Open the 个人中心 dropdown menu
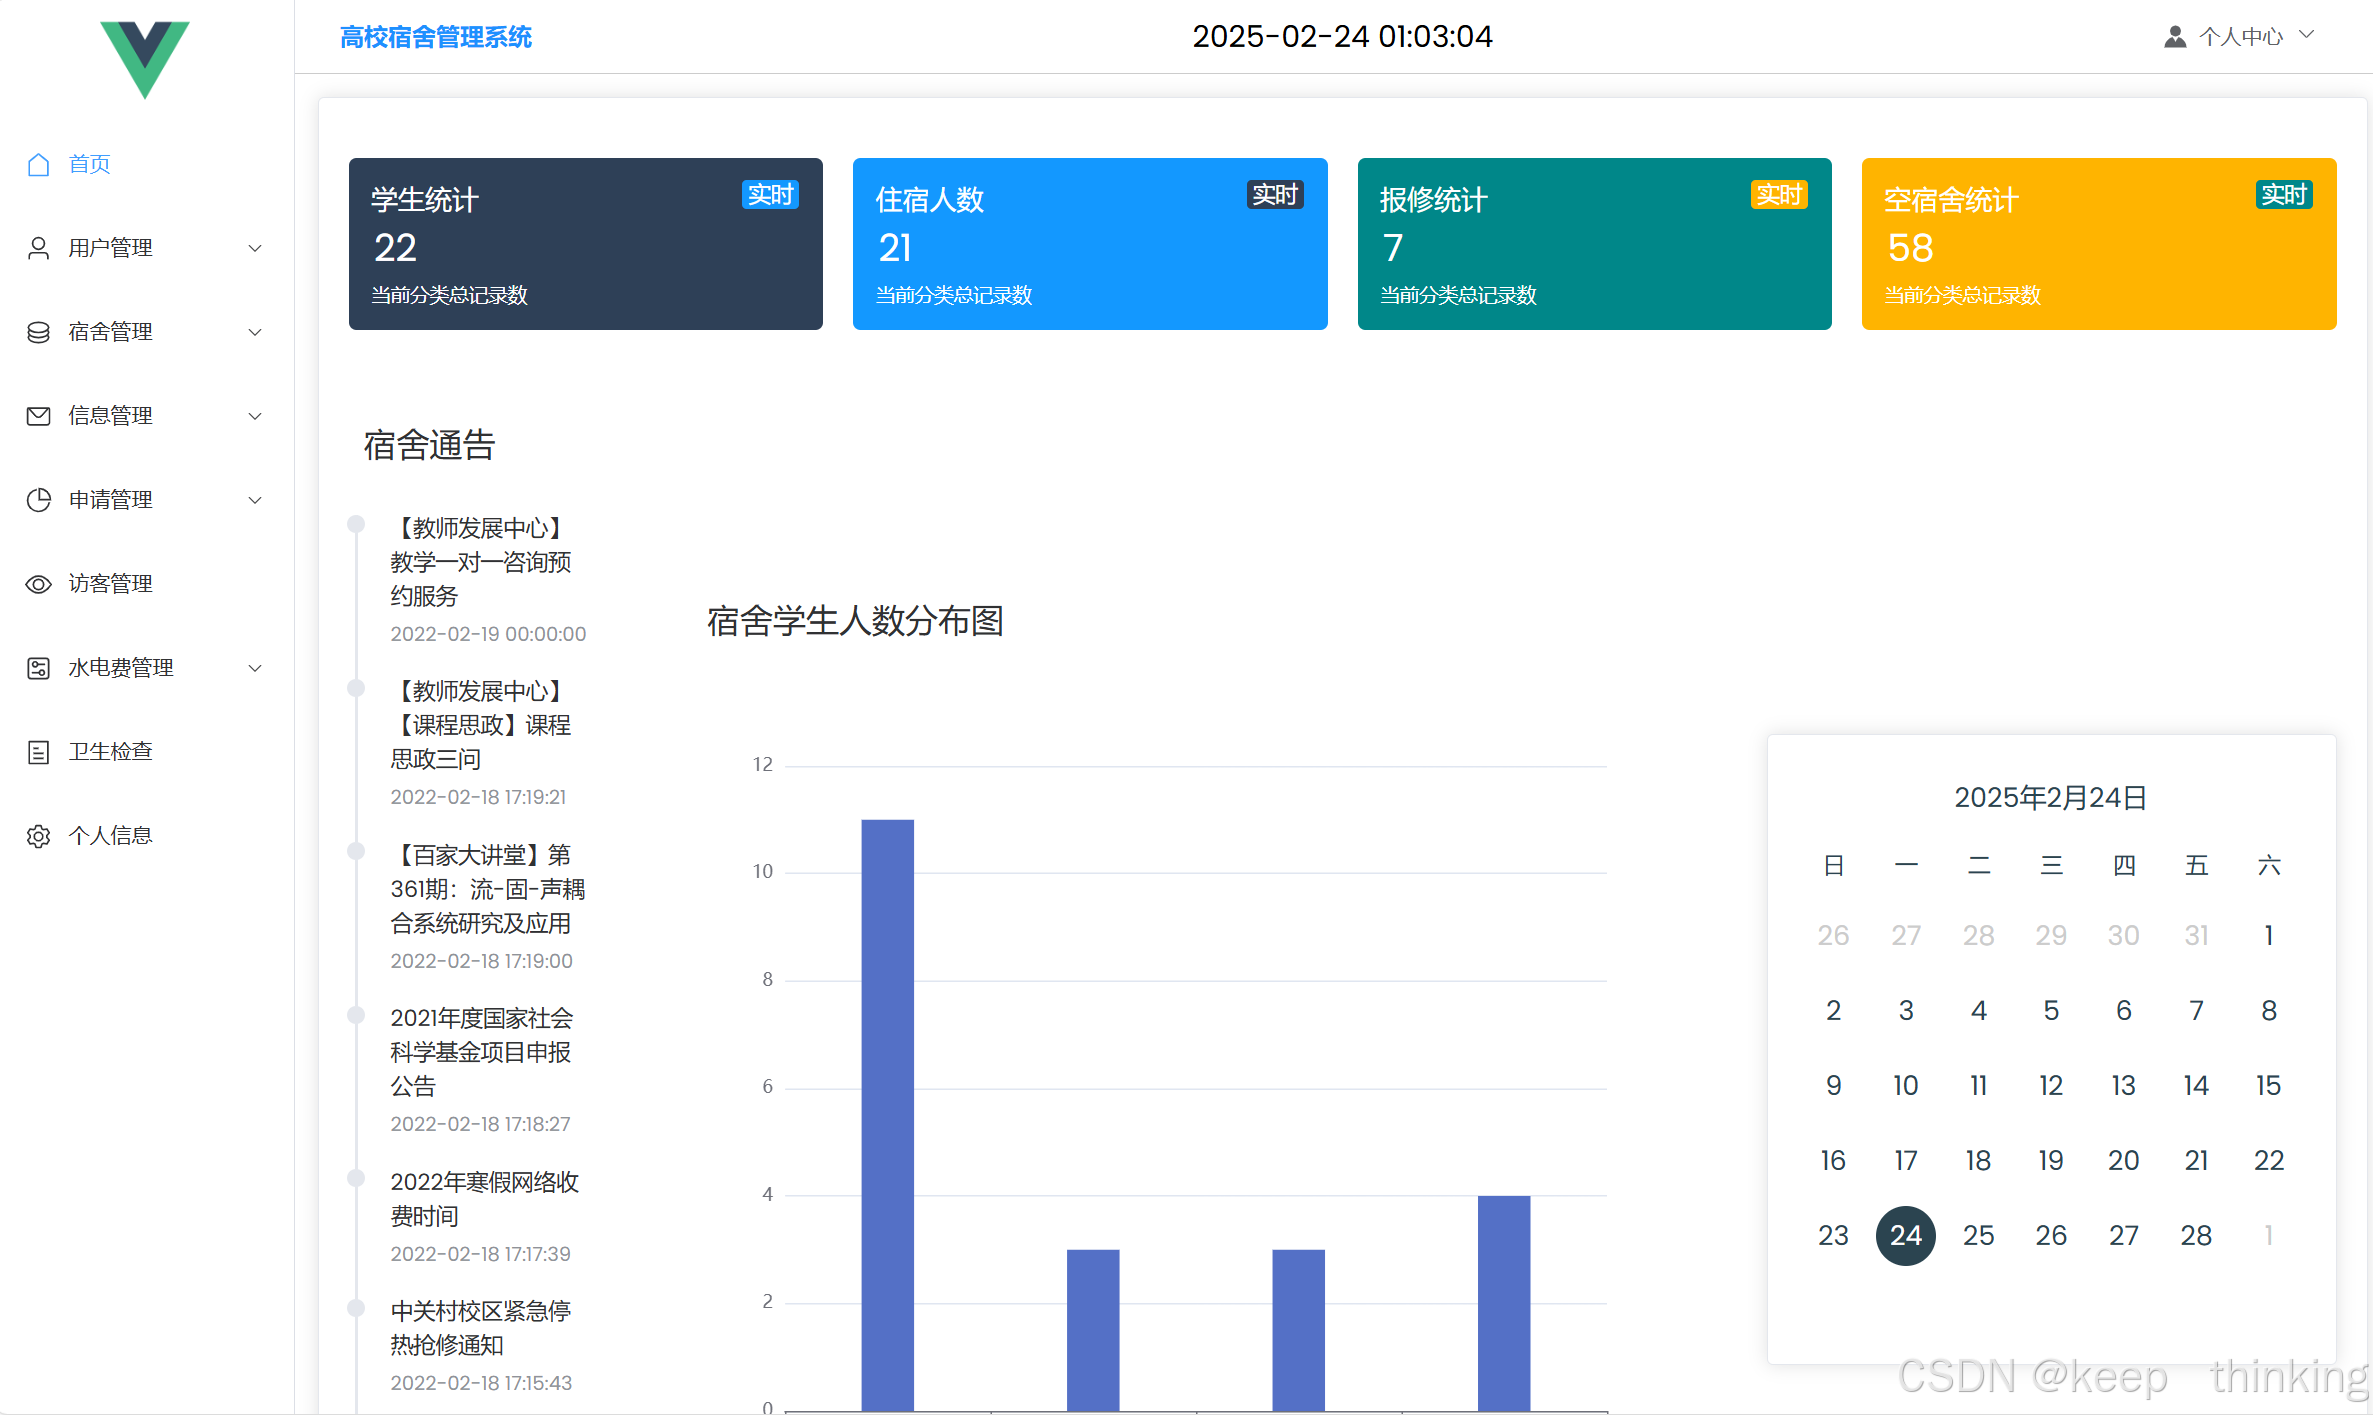 tap(2240, 37)
